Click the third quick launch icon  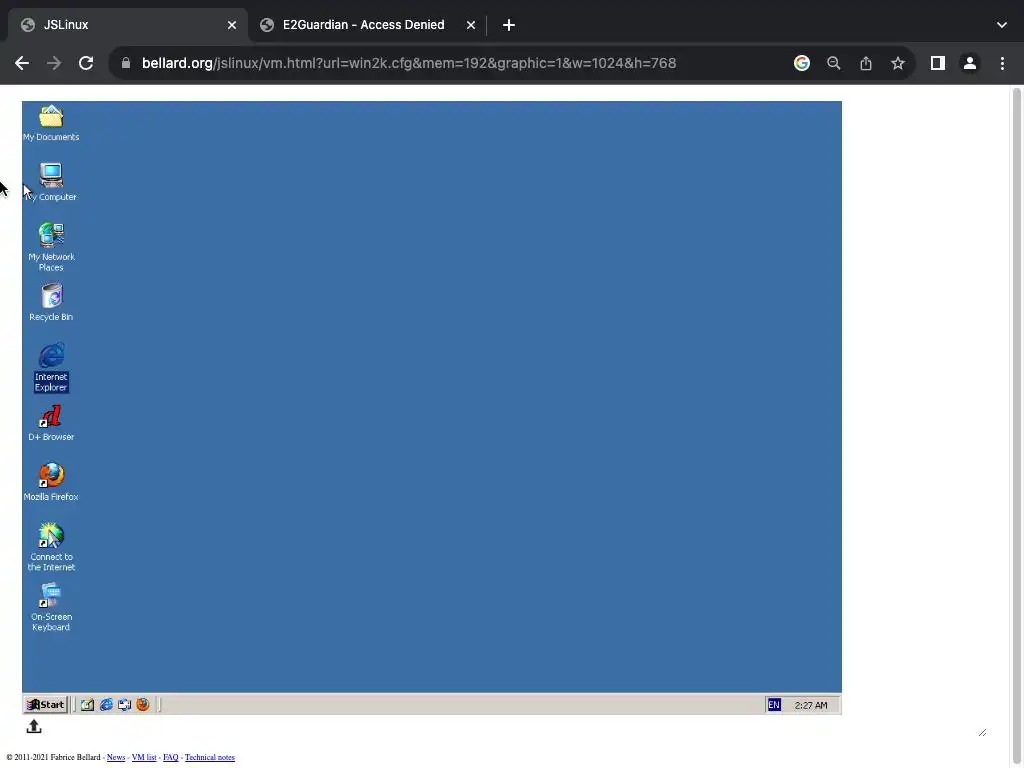pyautogui.click(x=124, y=705)
